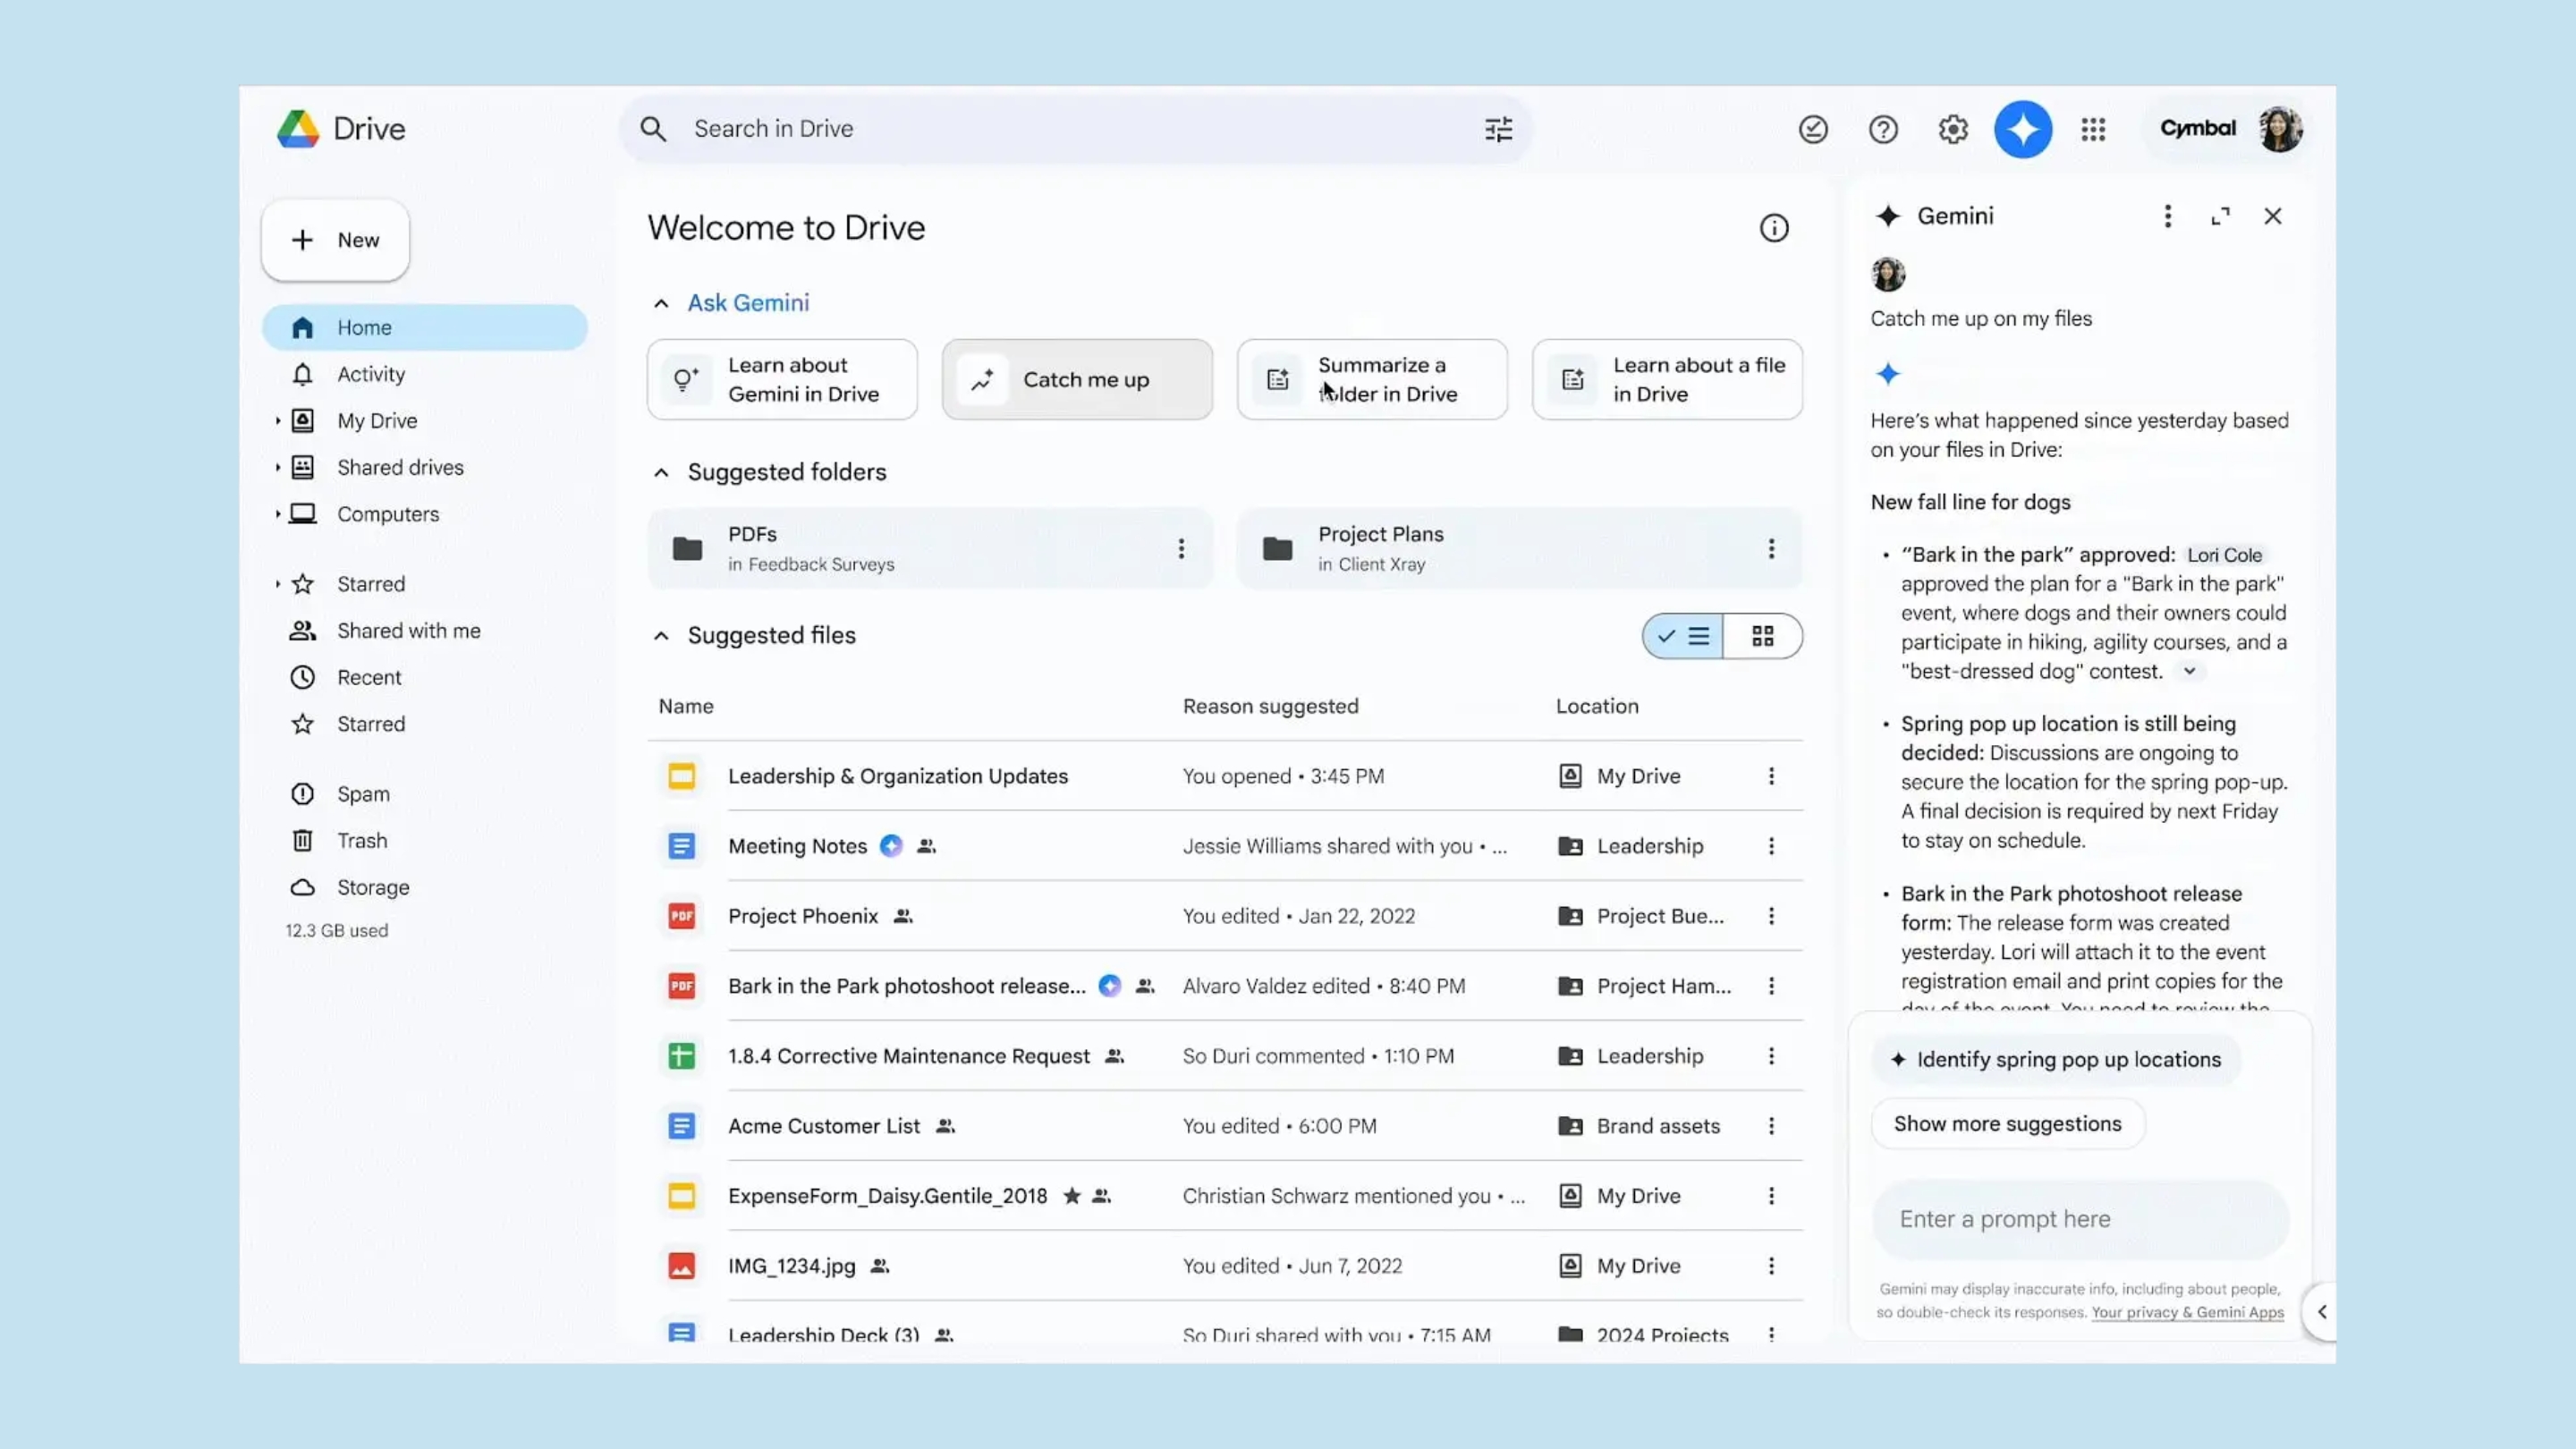The image size is (2576, 1449).
Task: Open more actions for Leadership & Organization Updates
Action: (x=1771, y=776)
